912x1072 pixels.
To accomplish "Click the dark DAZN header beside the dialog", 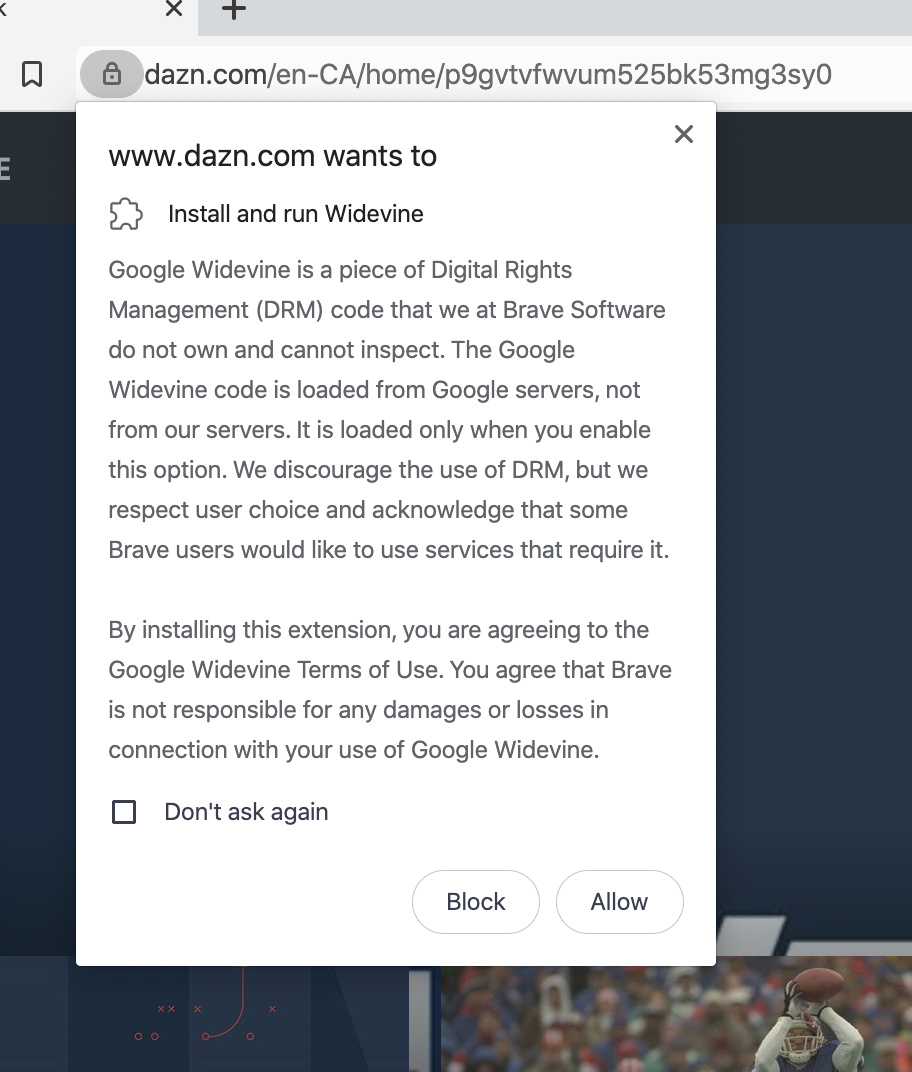I will click(x=814, y=168).
